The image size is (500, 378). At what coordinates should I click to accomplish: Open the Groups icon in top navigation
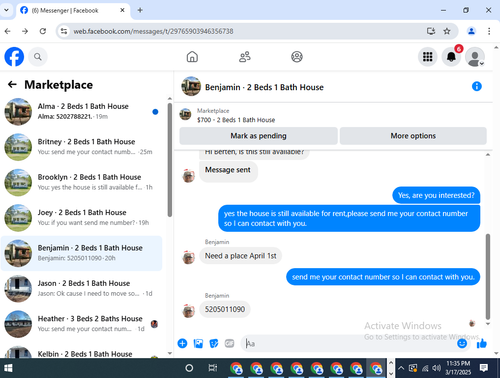(x=297, y=57)
